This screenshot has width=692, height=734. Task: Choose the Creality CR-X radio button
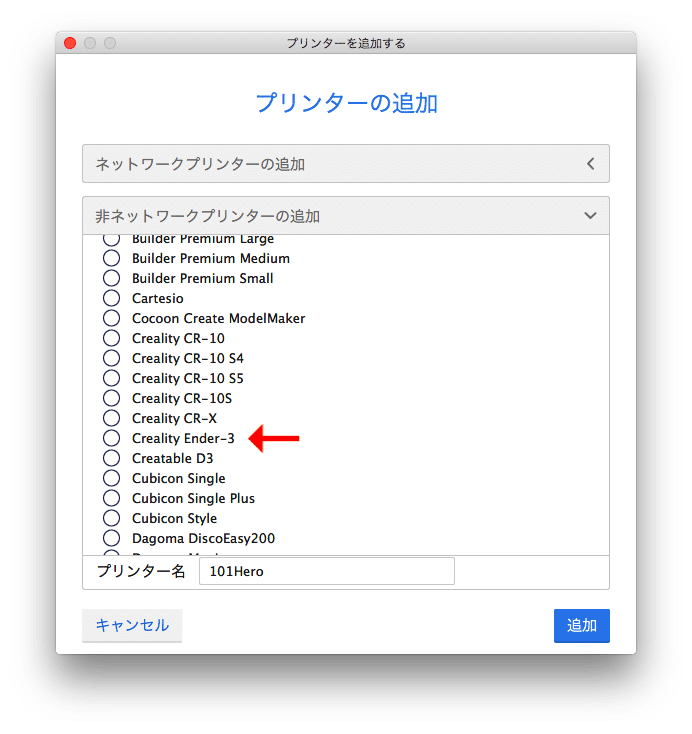112,418
